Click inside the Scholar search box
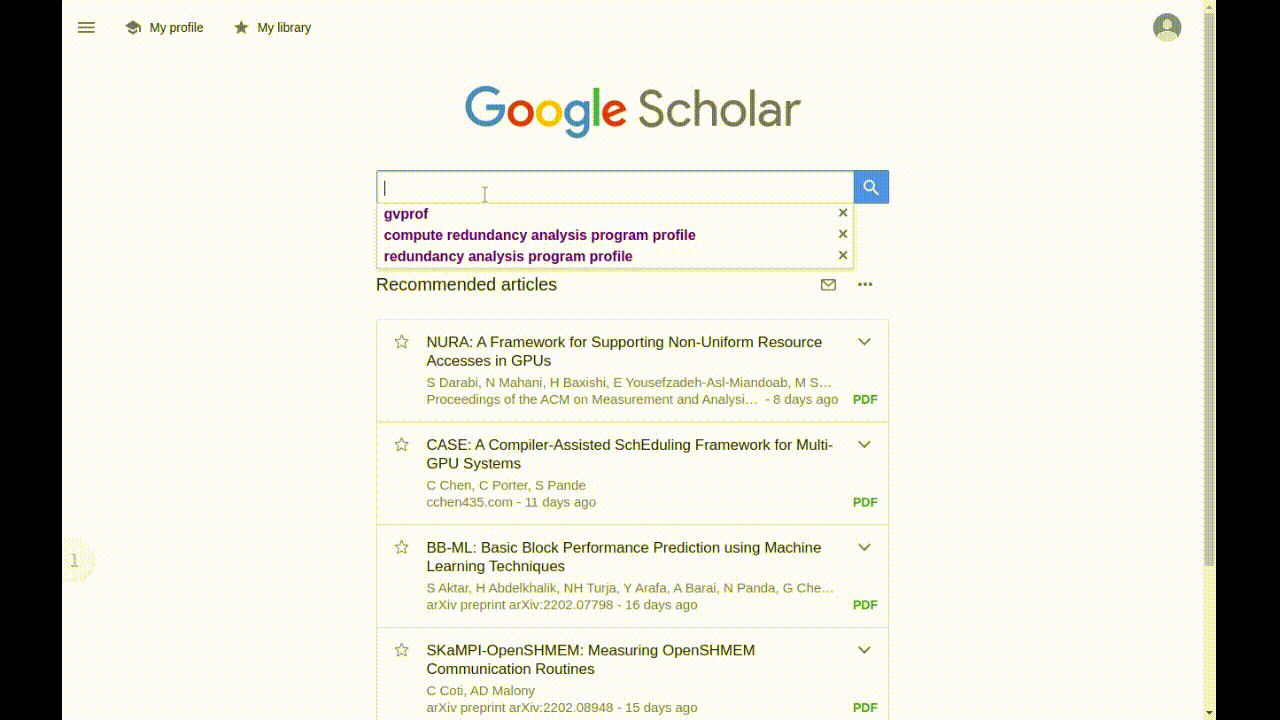The height and width of the screenshot is (720, 1280). pyautogui.click(x=614, y=188)
